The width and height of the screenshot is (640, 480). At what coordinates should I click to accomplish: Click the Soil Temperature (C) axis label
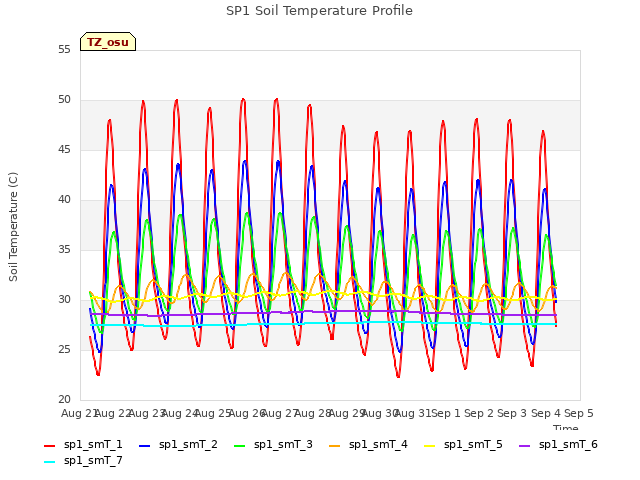13,227
